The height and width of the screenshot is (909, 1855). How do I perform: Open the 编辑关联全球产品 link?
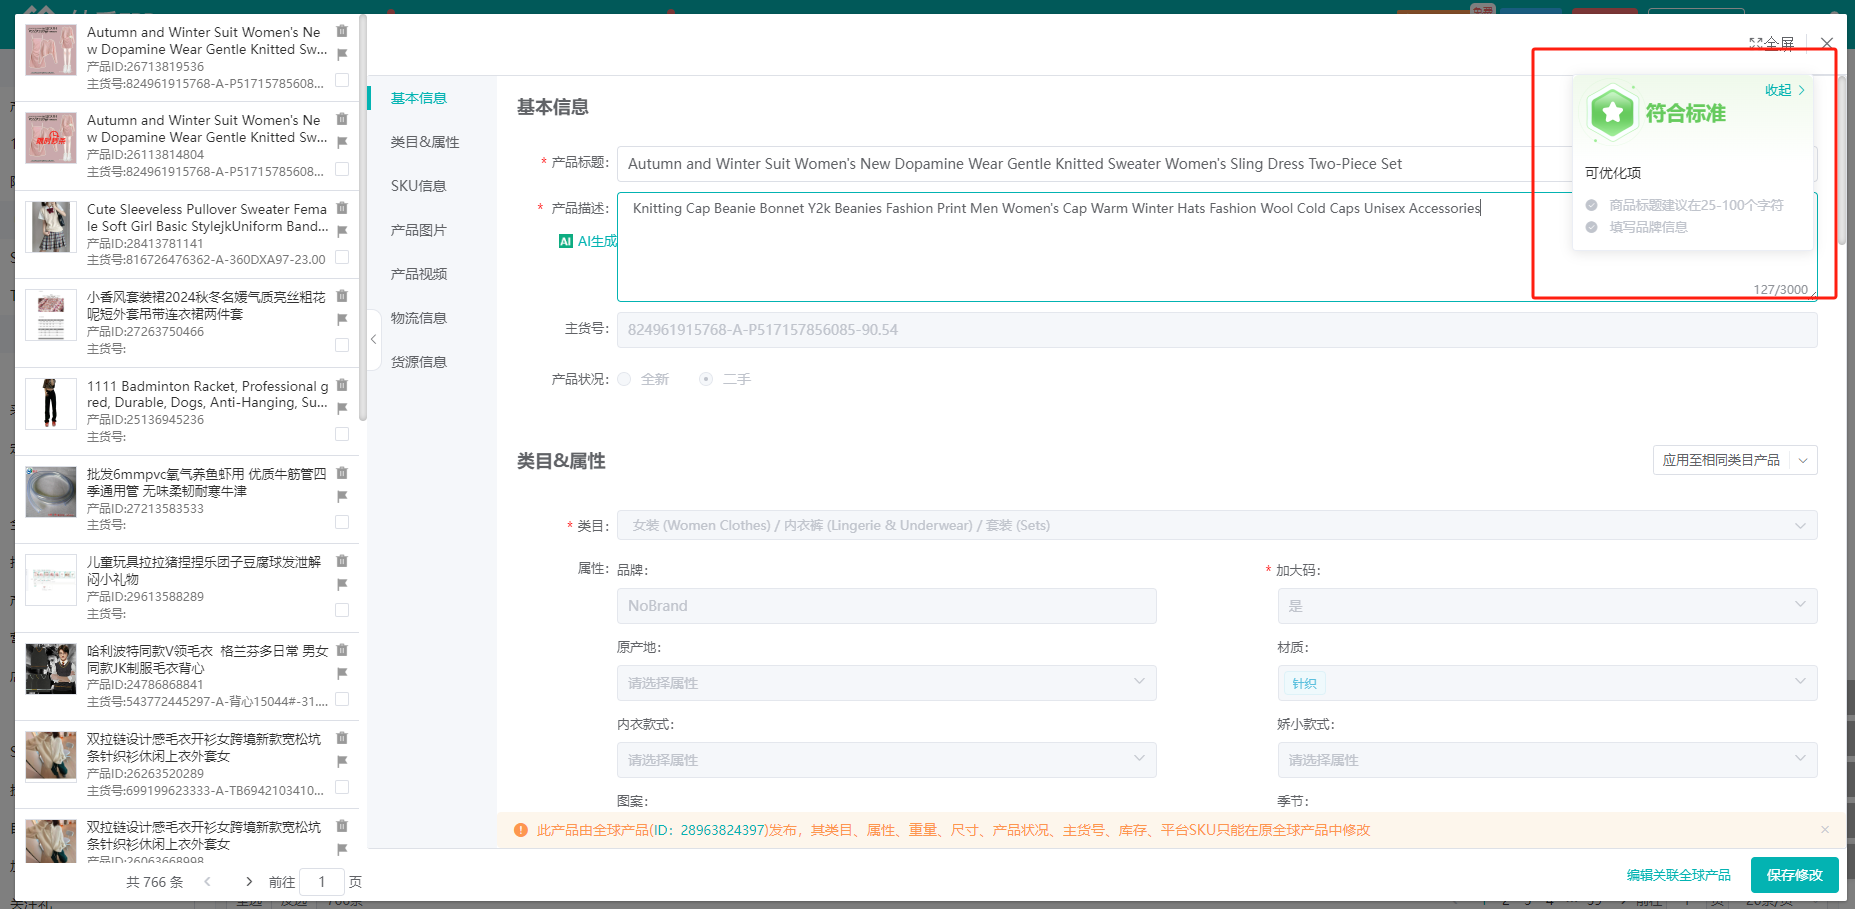point(1678,875)
